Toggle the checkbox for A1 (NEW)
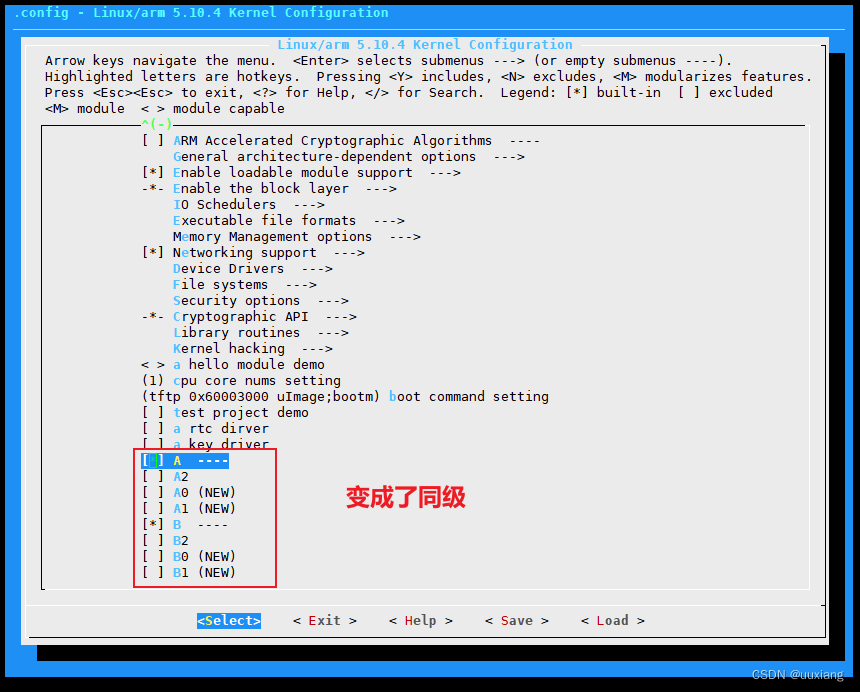Screen dimensions: 860x692 click(x=152, y=509)
